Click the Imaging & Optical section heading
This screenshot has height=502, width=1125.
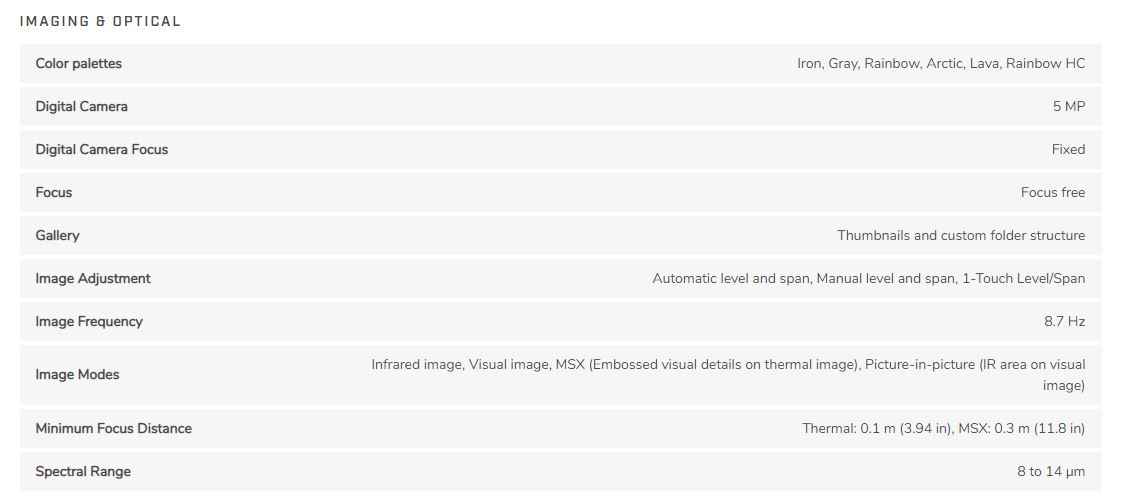point(100,22)
